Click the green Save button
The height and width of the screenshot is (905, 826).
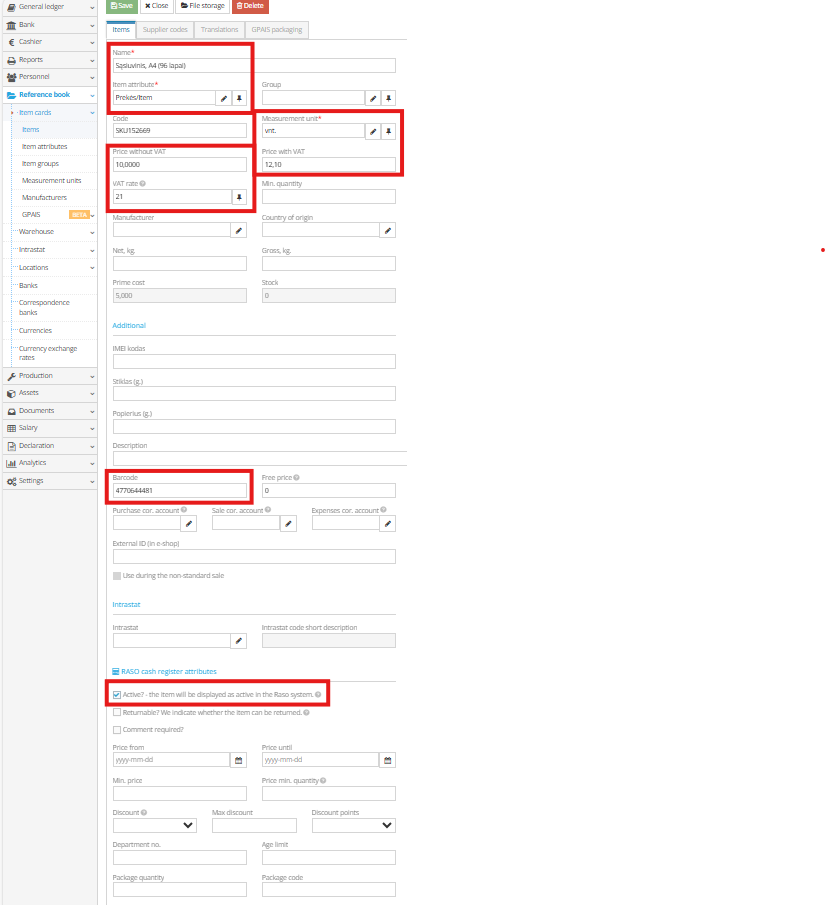(121, 6)
